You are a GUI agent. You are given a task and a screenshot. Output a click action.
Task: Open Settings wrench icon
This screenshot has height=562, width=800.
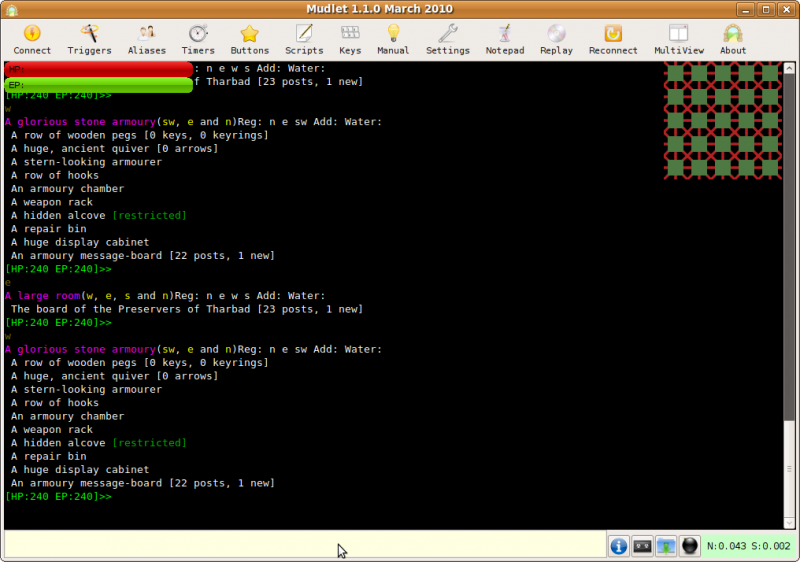[448, 39]
